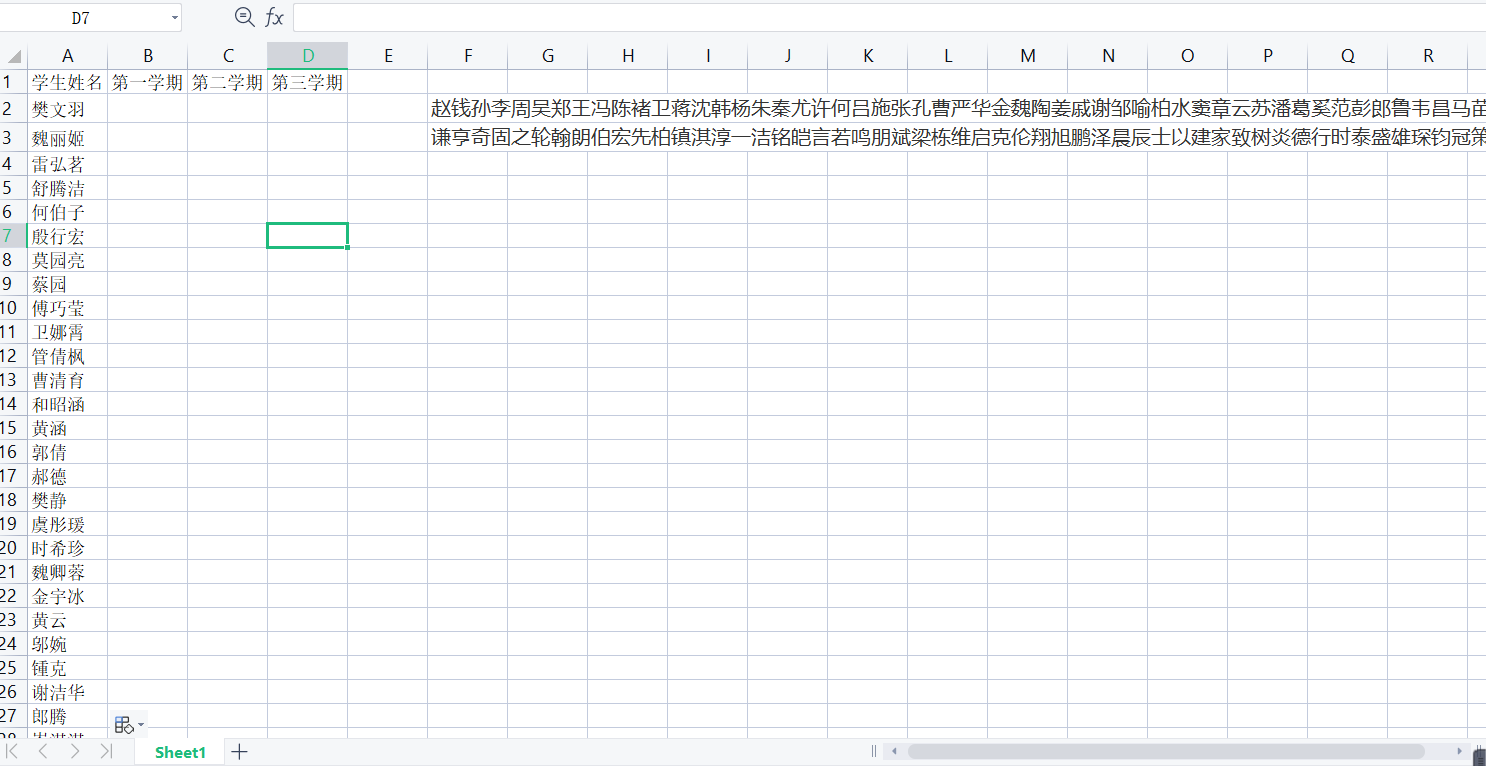
Task: Select row 7 header
Action: tap(13, 236)
